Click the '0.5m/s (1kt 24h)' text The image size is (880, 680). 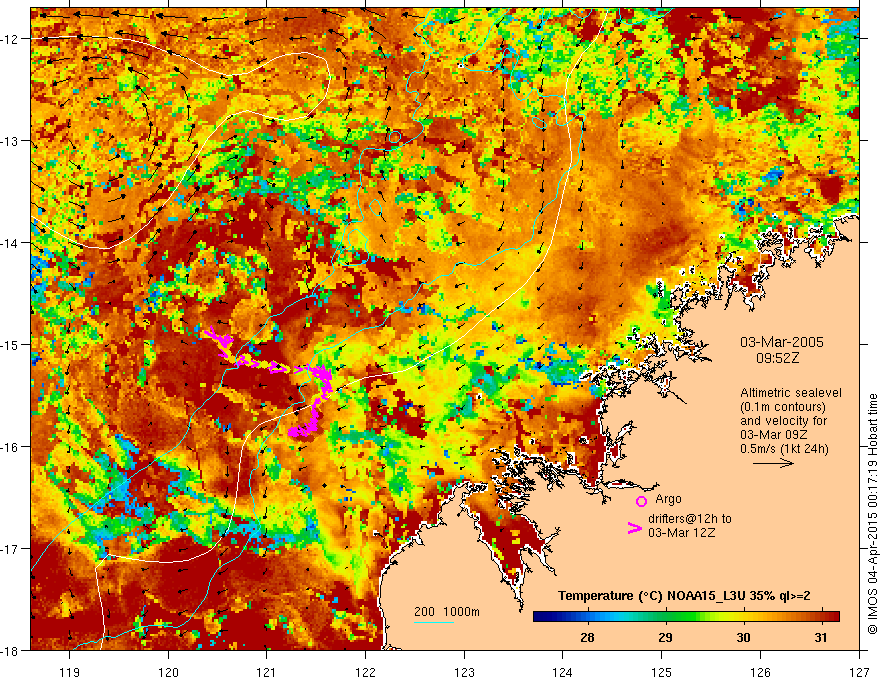(785, 449)
